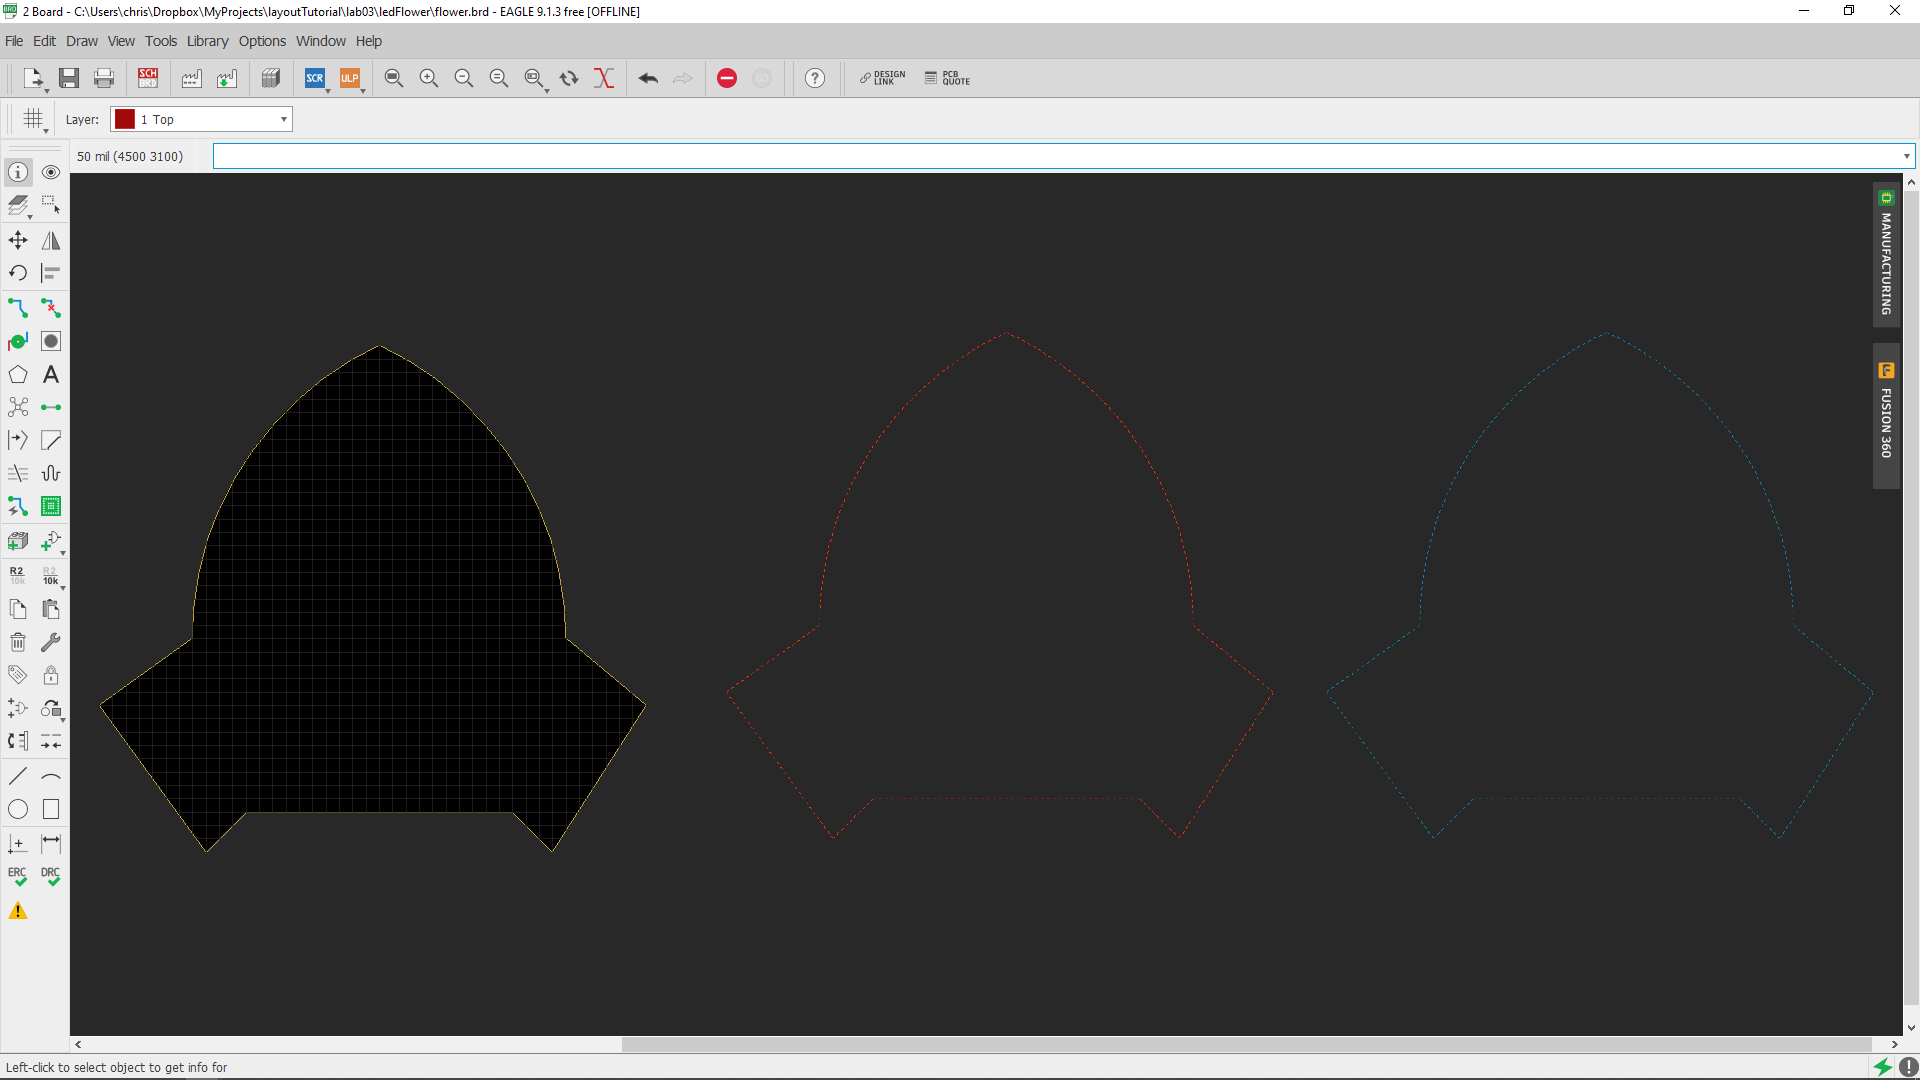Save the board file

point(69,78)
